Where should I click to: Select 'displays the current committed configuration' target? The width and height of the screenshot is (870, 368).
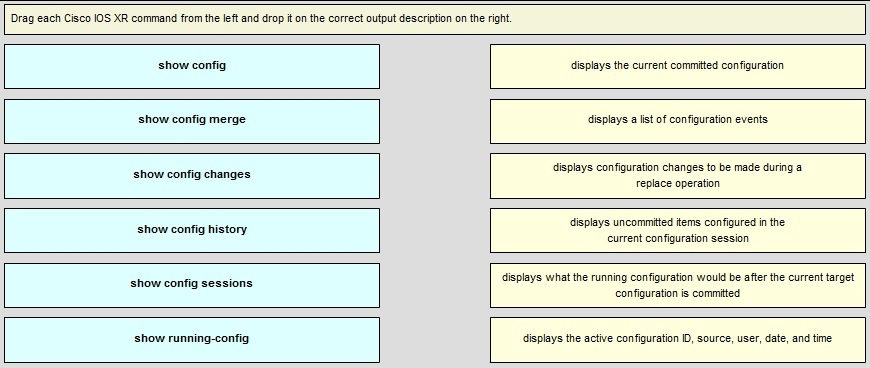(677, 66)
